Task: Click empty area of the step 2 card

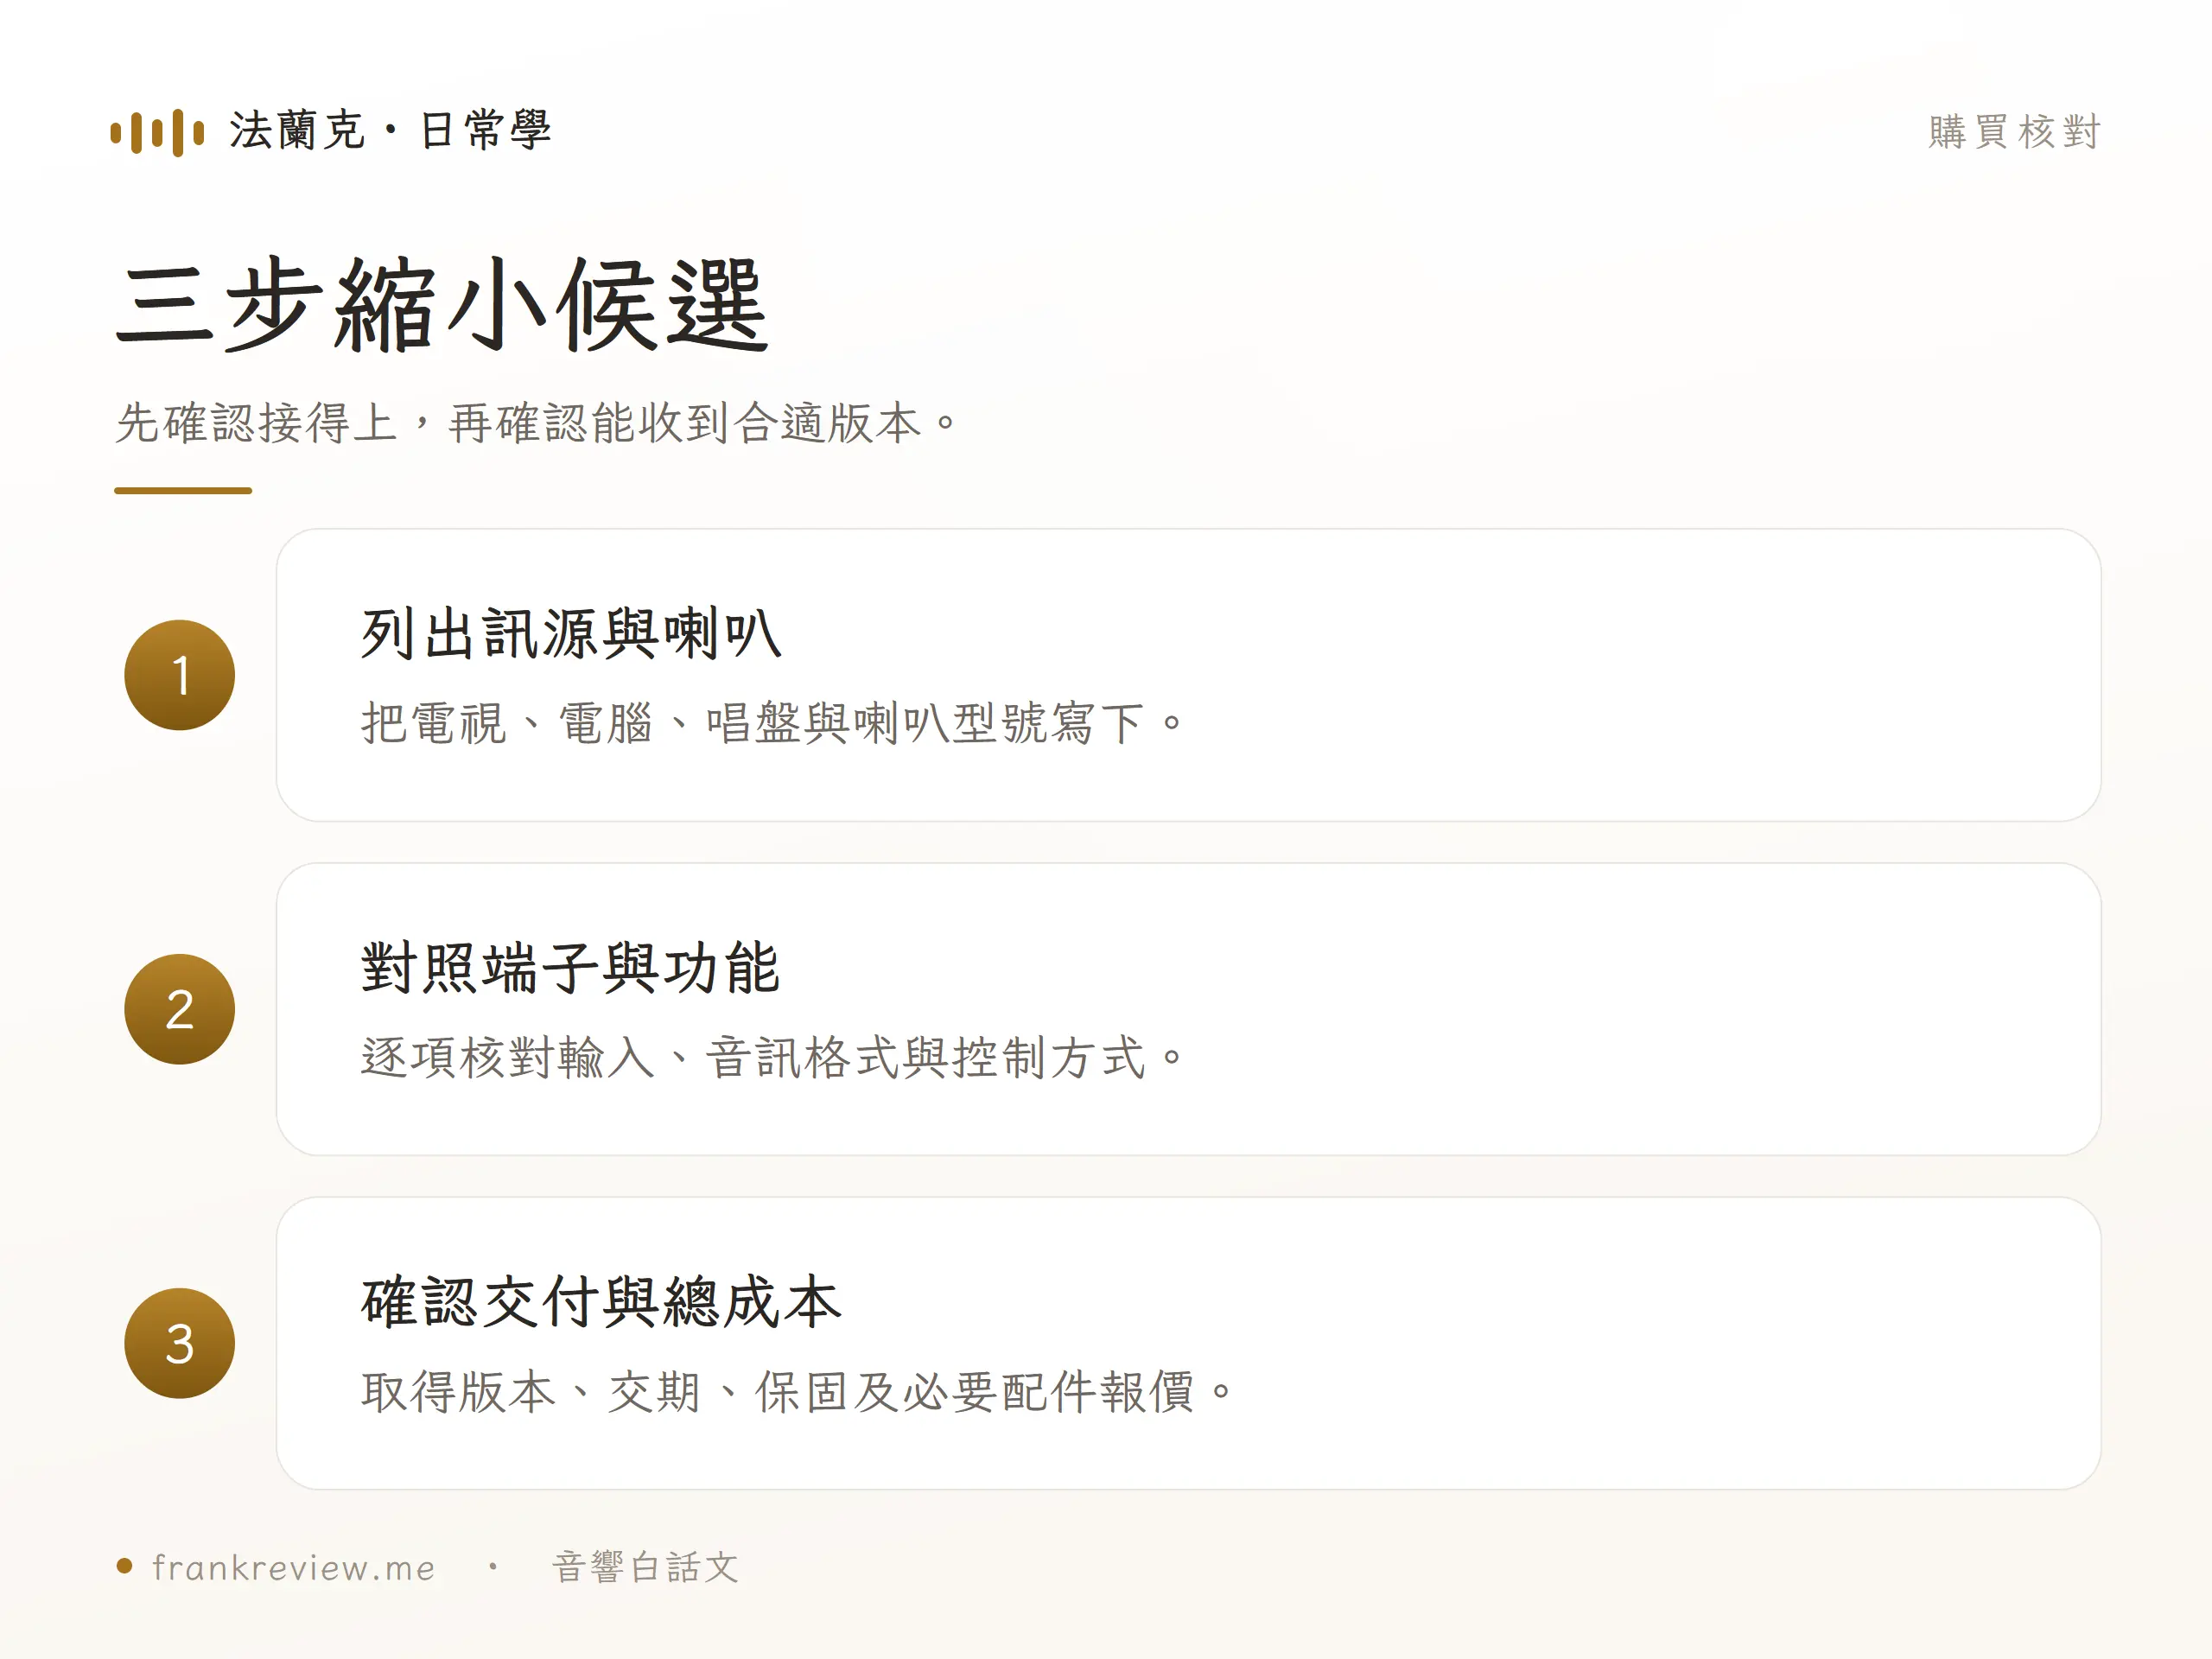Action: [1650, 1009]
